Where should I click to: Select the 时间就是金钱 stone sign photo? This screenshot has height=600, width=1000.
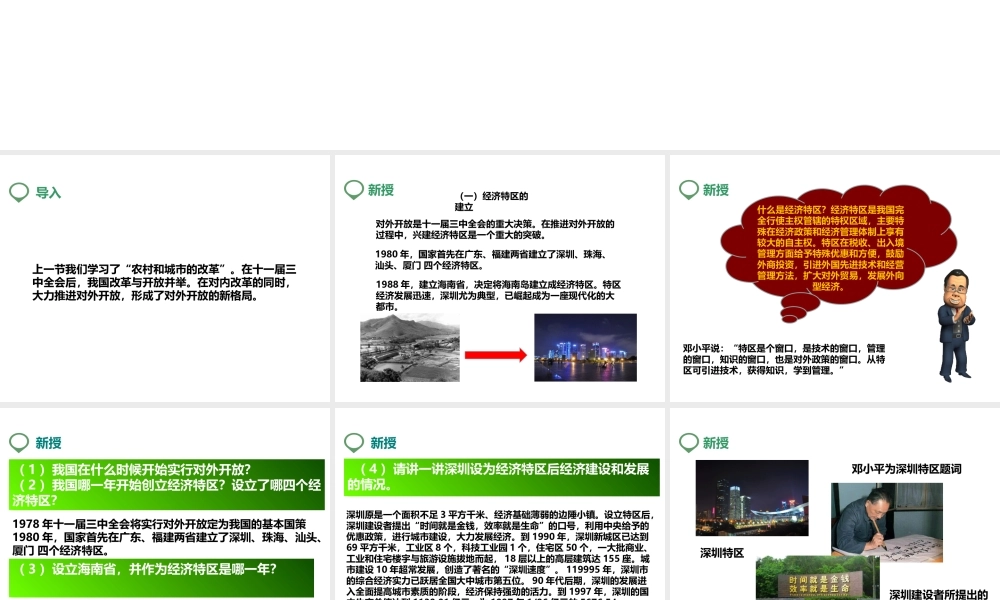tap(818, 579)
